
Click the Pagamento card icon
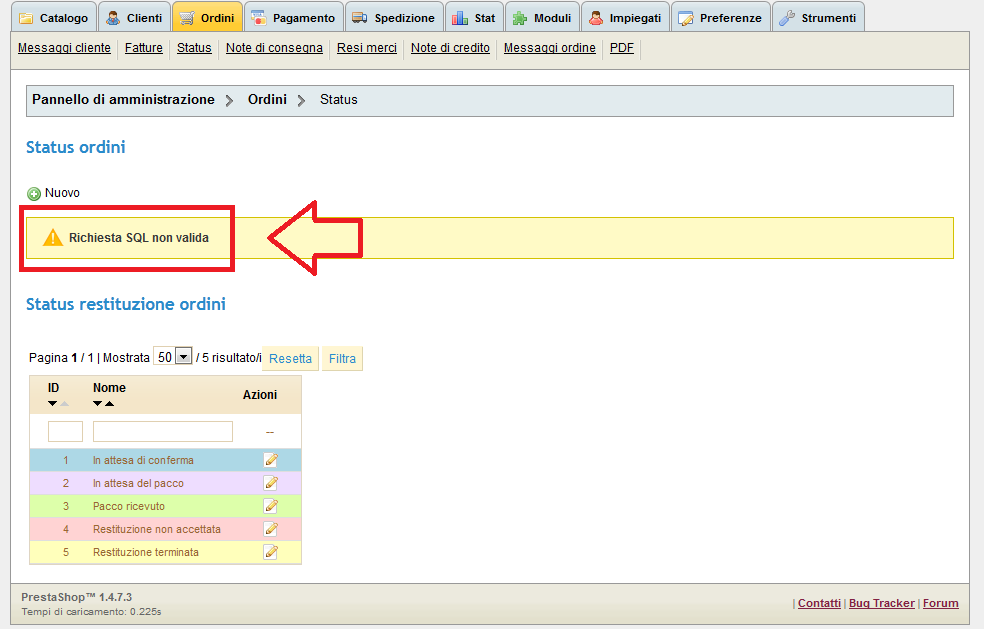[x=259, y=18]
